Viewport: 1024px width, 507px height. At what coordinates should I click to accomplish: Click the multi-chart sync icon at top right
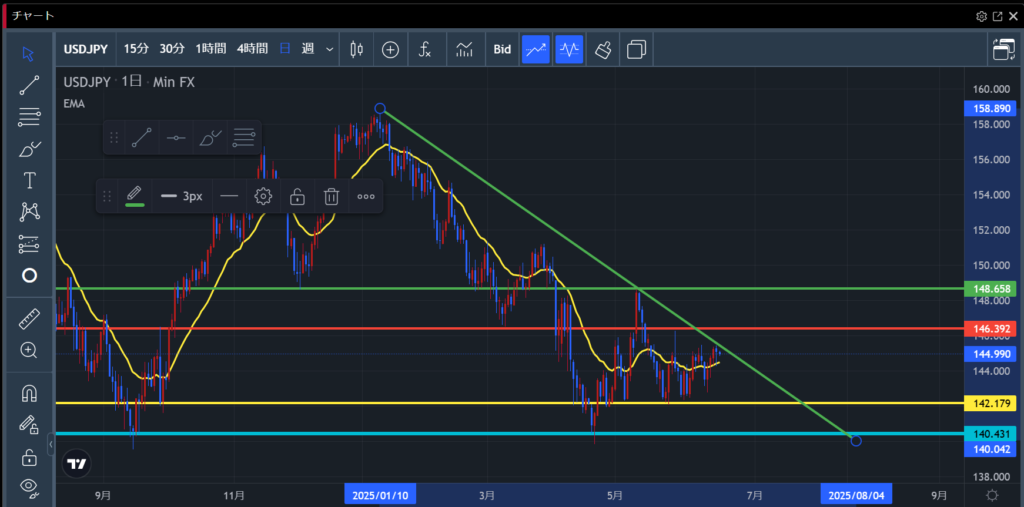[1004, 49]
